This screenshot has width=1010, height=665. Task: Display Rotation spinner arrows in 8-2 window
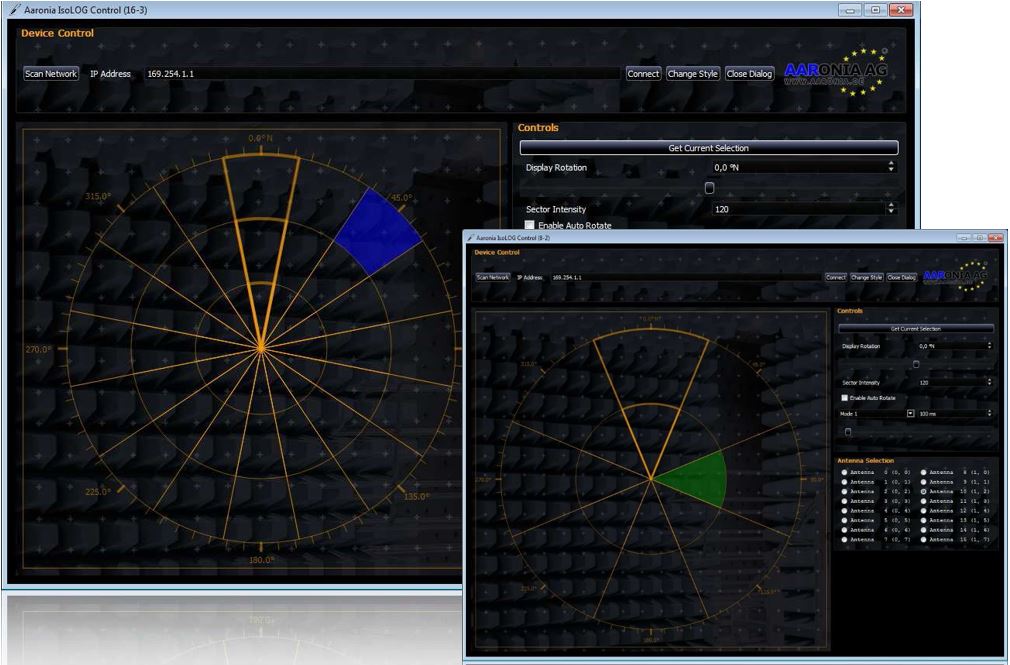[989, 346]
